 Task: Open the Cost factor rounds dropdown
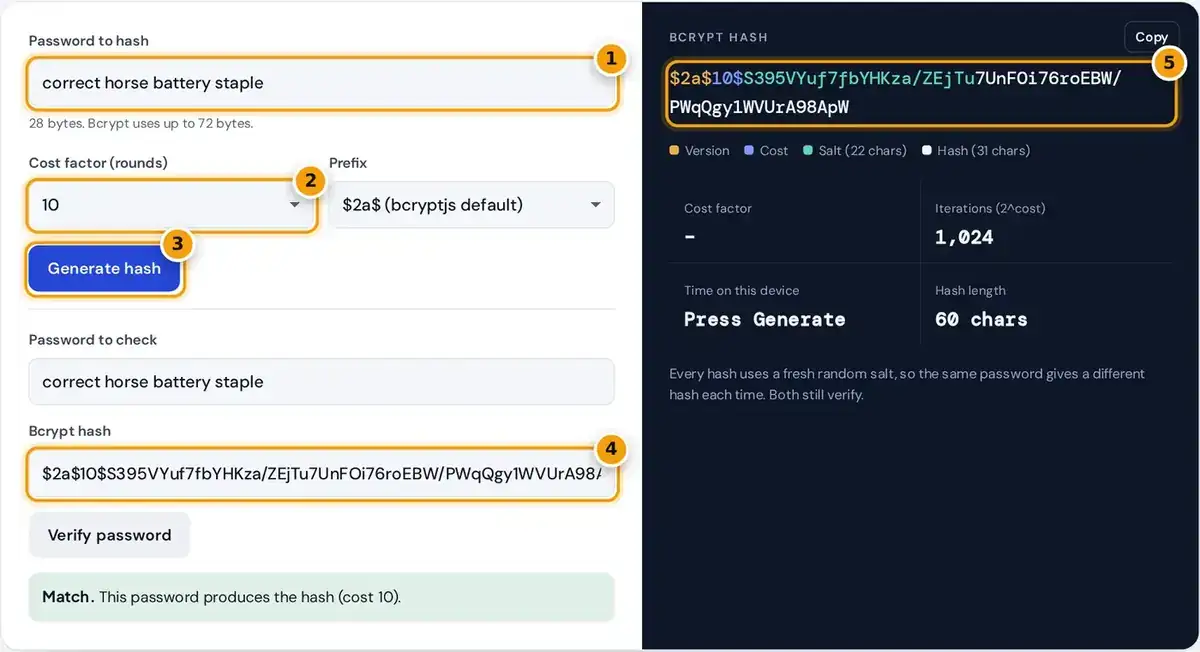[171, 205]
